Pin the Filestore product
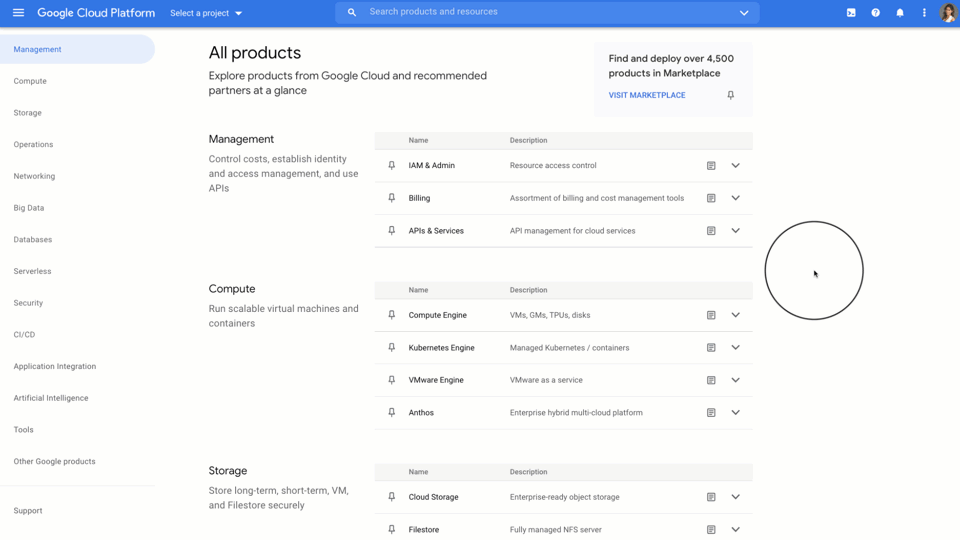The image size is (960, 540). pyautogui.click(x=392, y=530)
